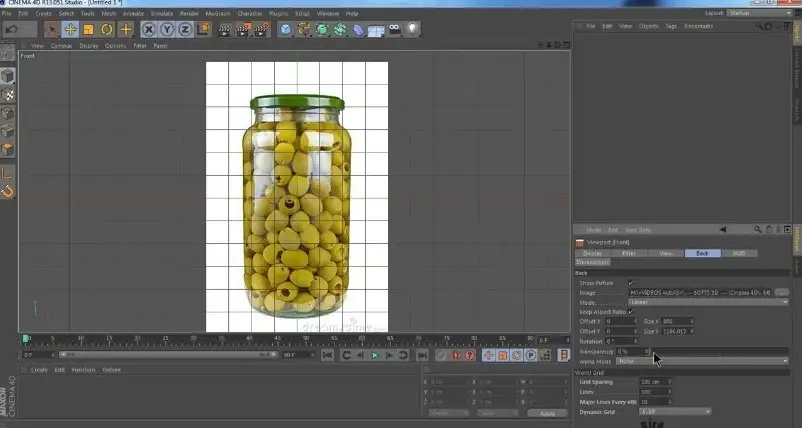802x428 pixels.
Task: Toggle the Y axis lock
Action: (167, 29)
